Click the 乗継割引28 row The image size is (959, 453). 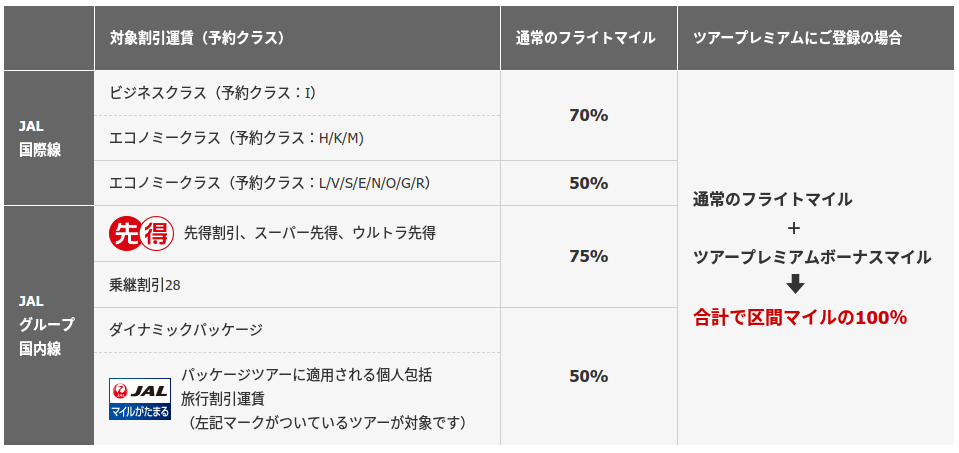click(297, 284)
